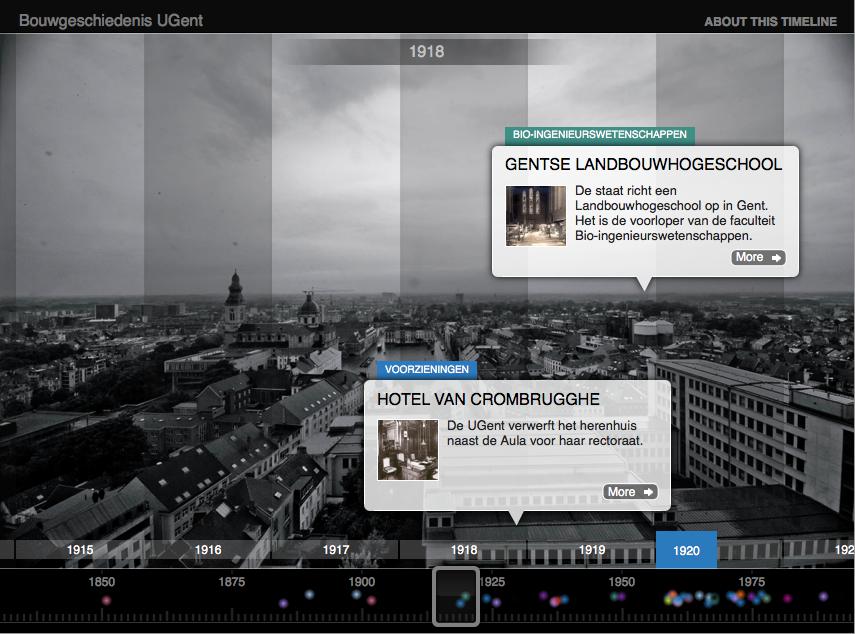The image size is (855, 634).
Task: Jump to year 1919 on the year band
Action: pos(592,550)
